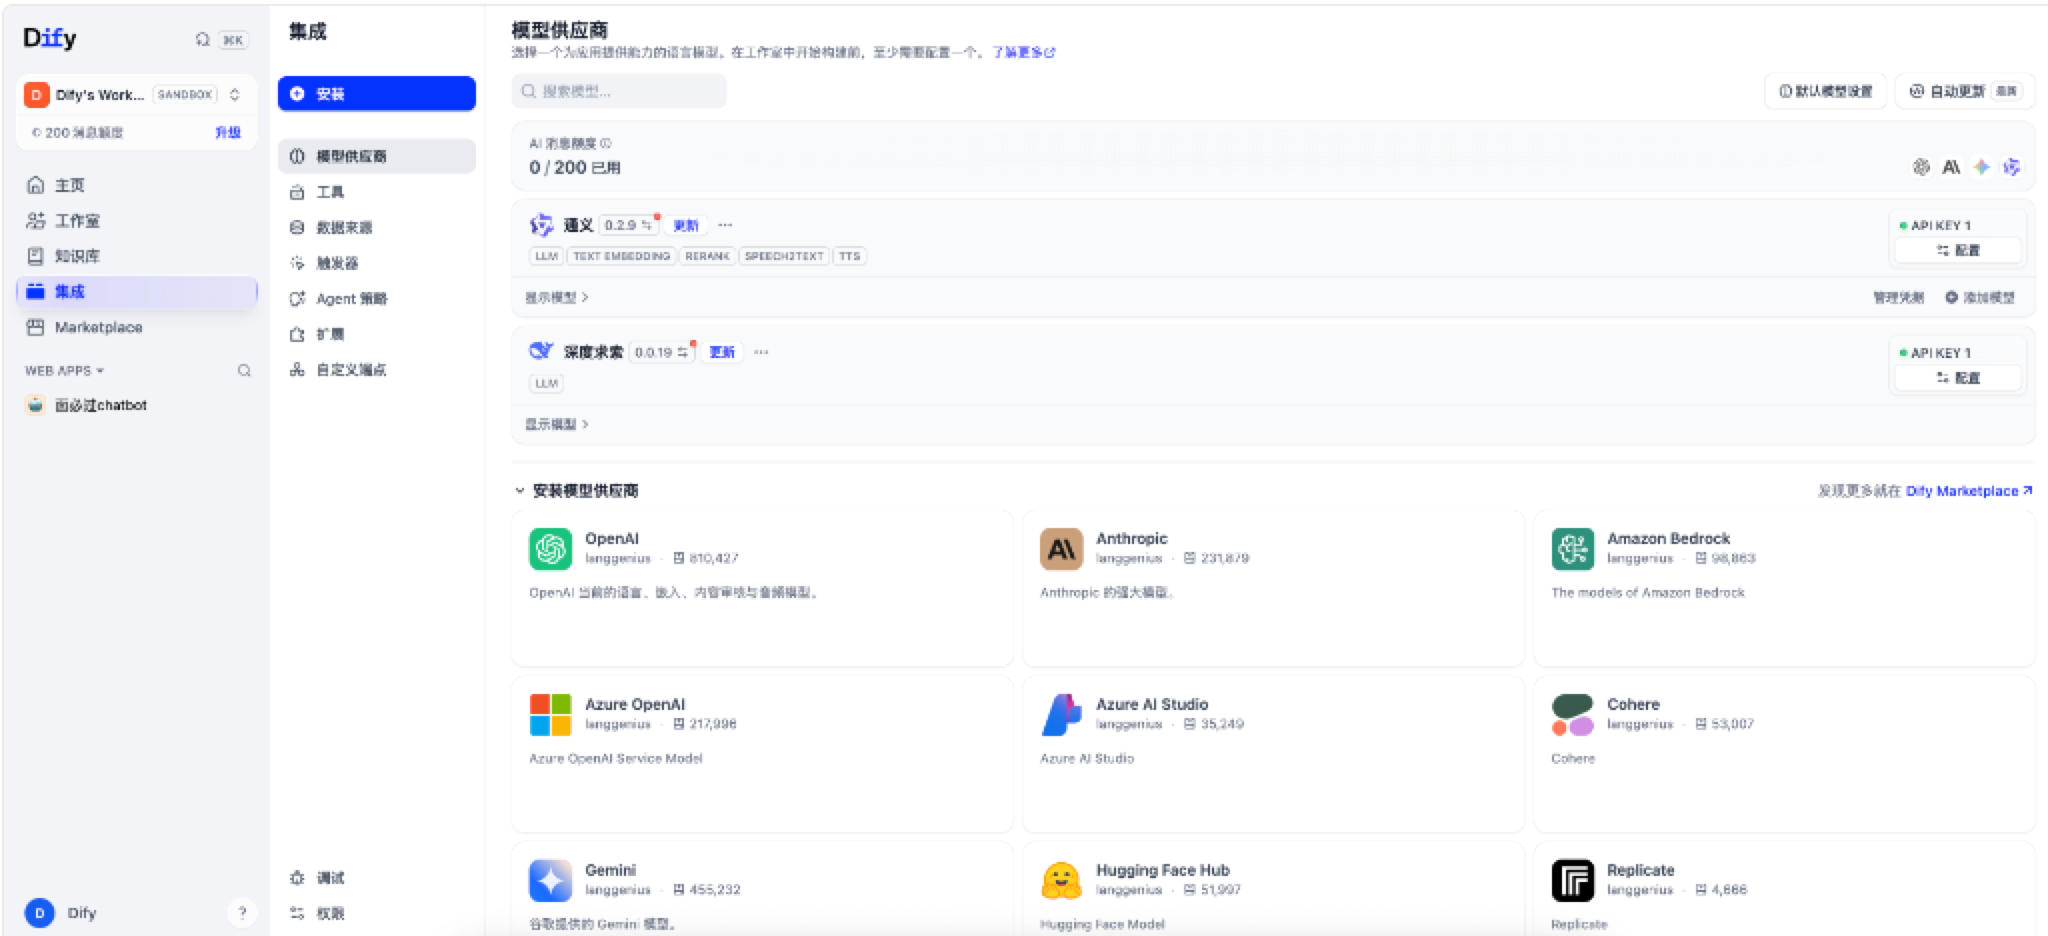Open 扩展 tab
The height and width of the screenshot is (936, 2048).
point(377,334)
